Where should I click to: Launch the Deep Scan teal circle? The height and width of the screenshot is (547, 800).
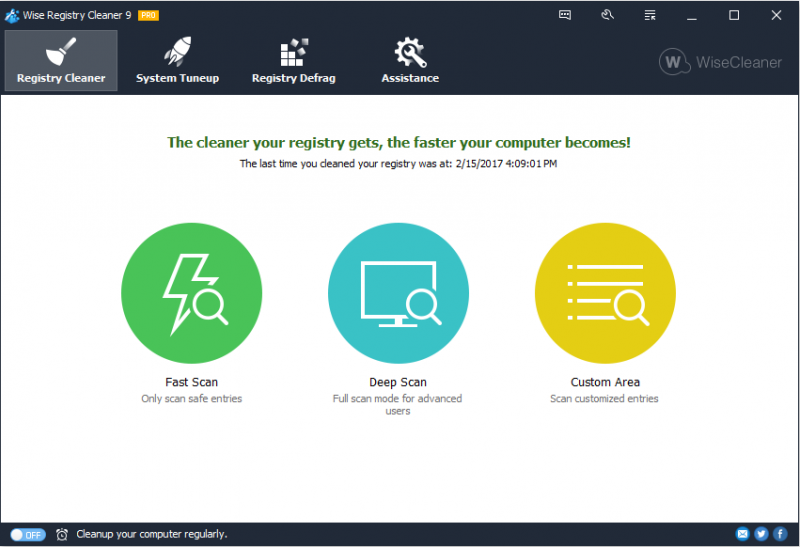[x=398, y=293]
